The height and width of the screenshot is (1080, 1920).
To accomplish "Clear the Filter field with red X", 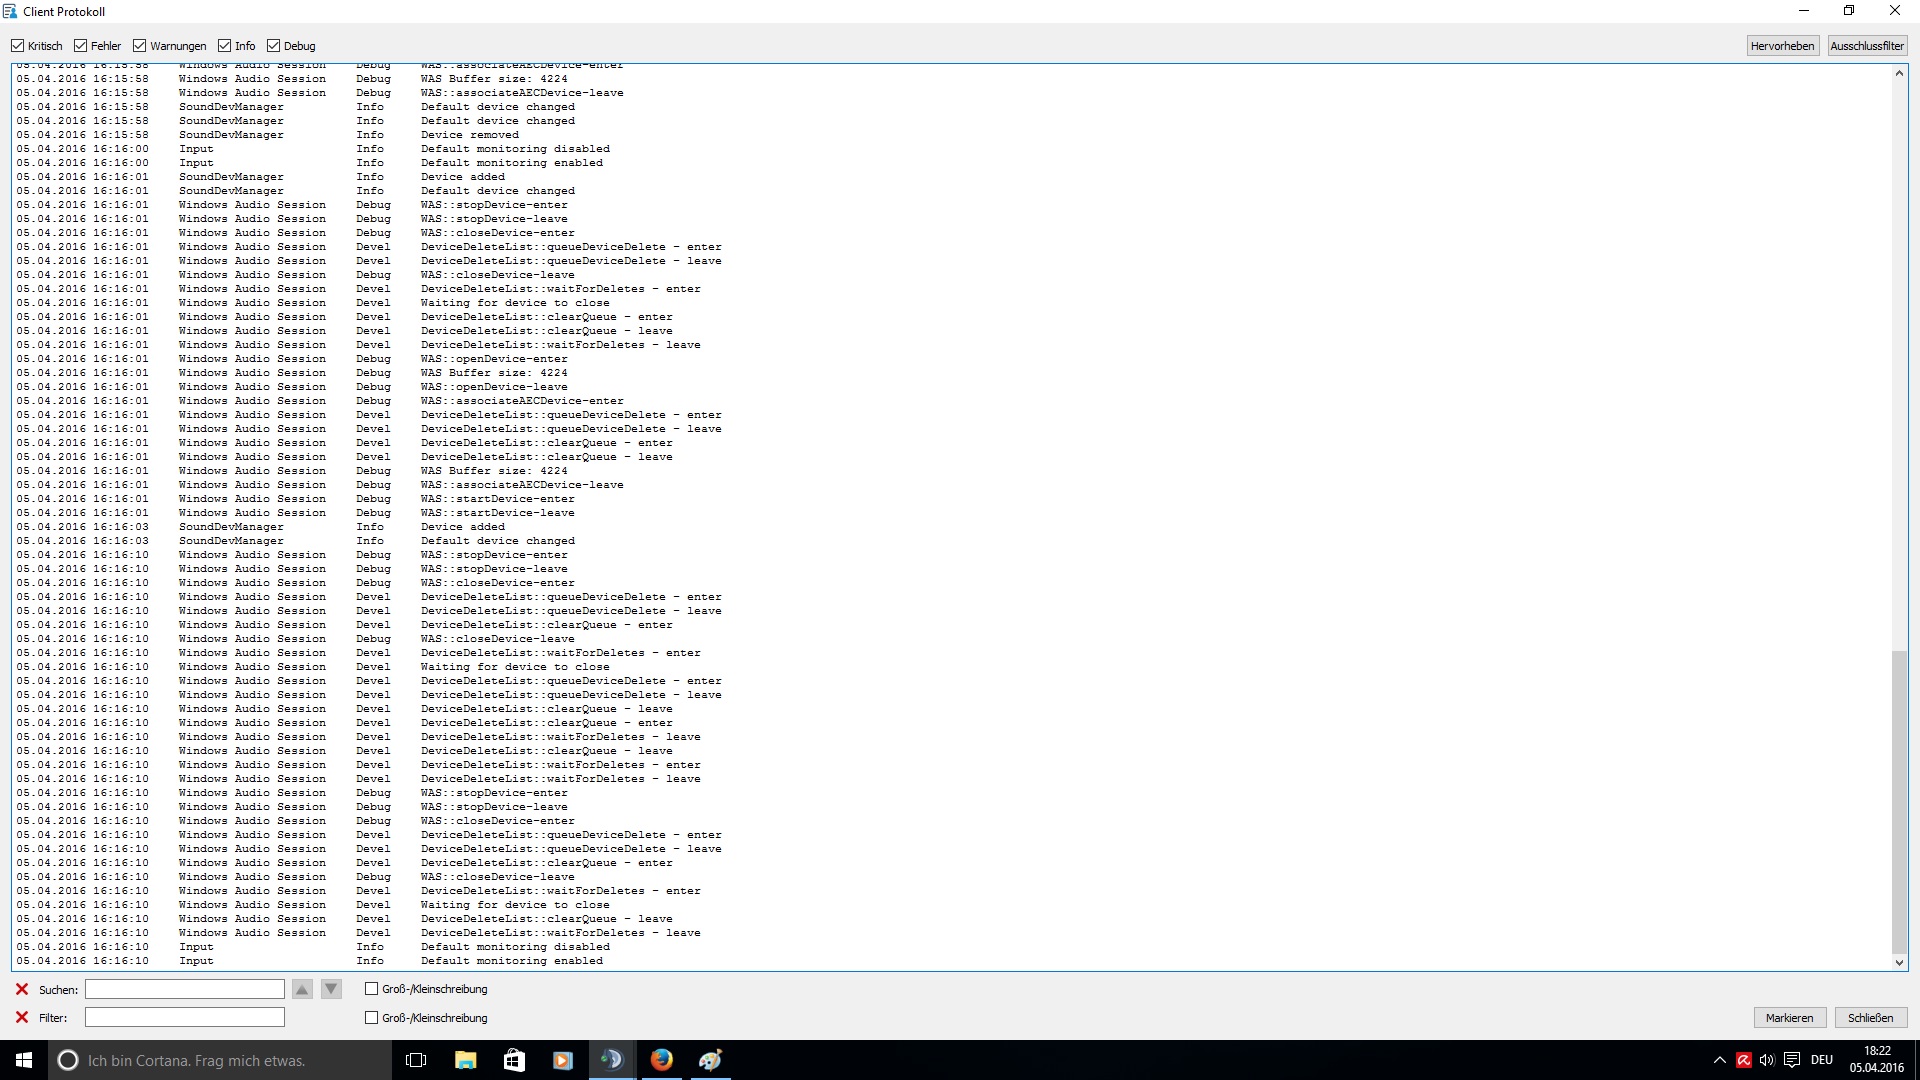I will (x=22, y=1017).
